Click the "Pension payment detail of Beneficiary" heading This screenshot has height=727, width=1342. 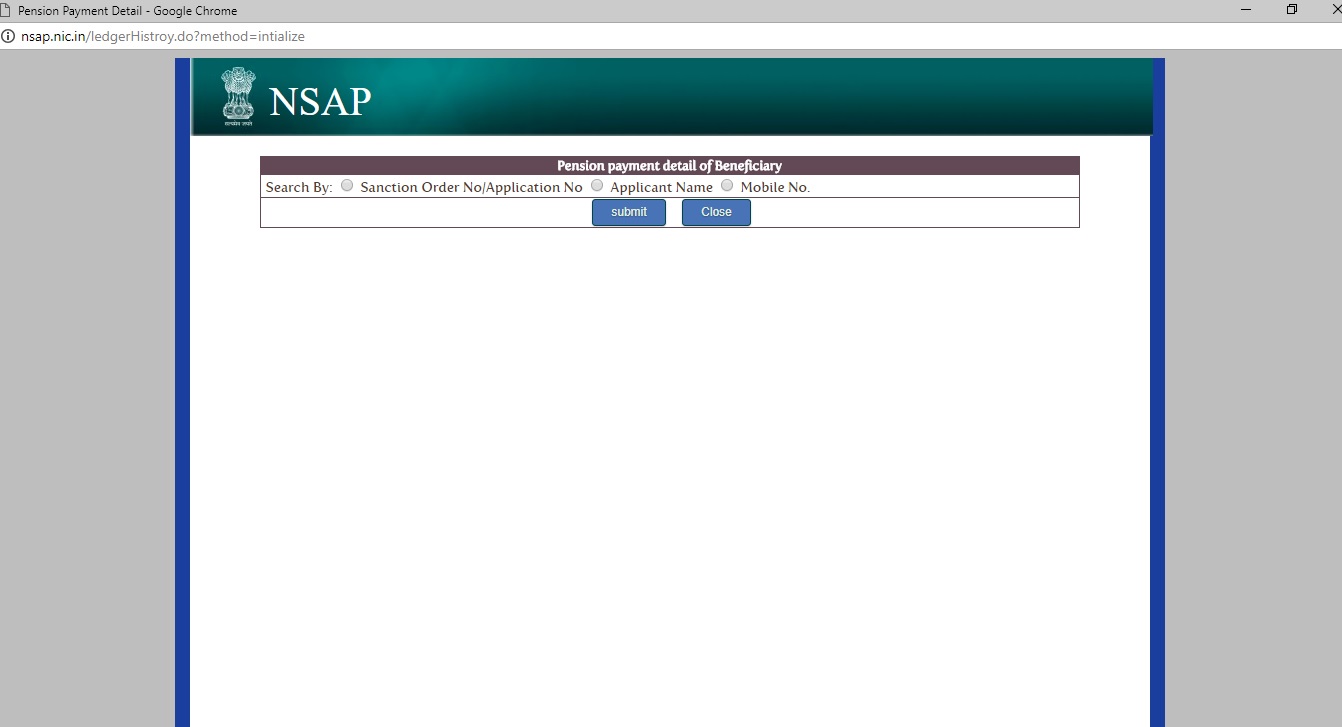pos(669,166)
